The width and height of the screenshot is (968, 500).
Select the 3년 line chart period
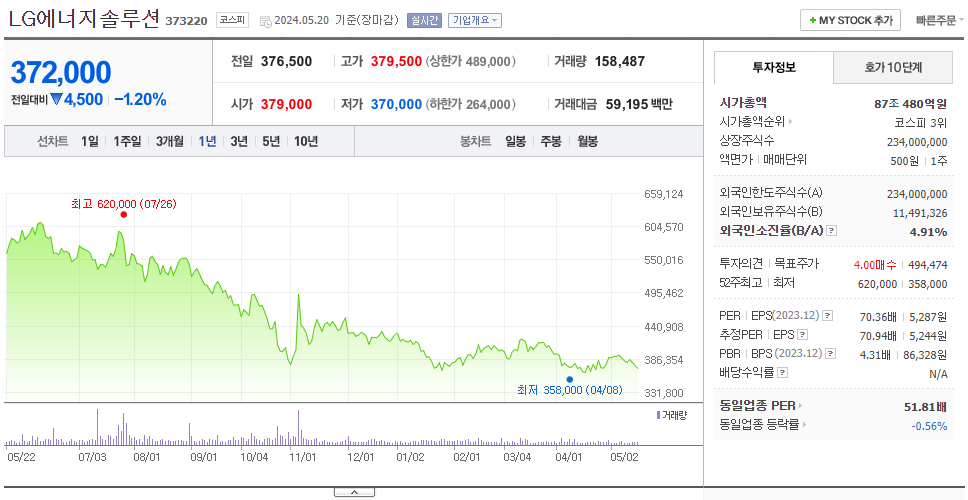point(239,141)
